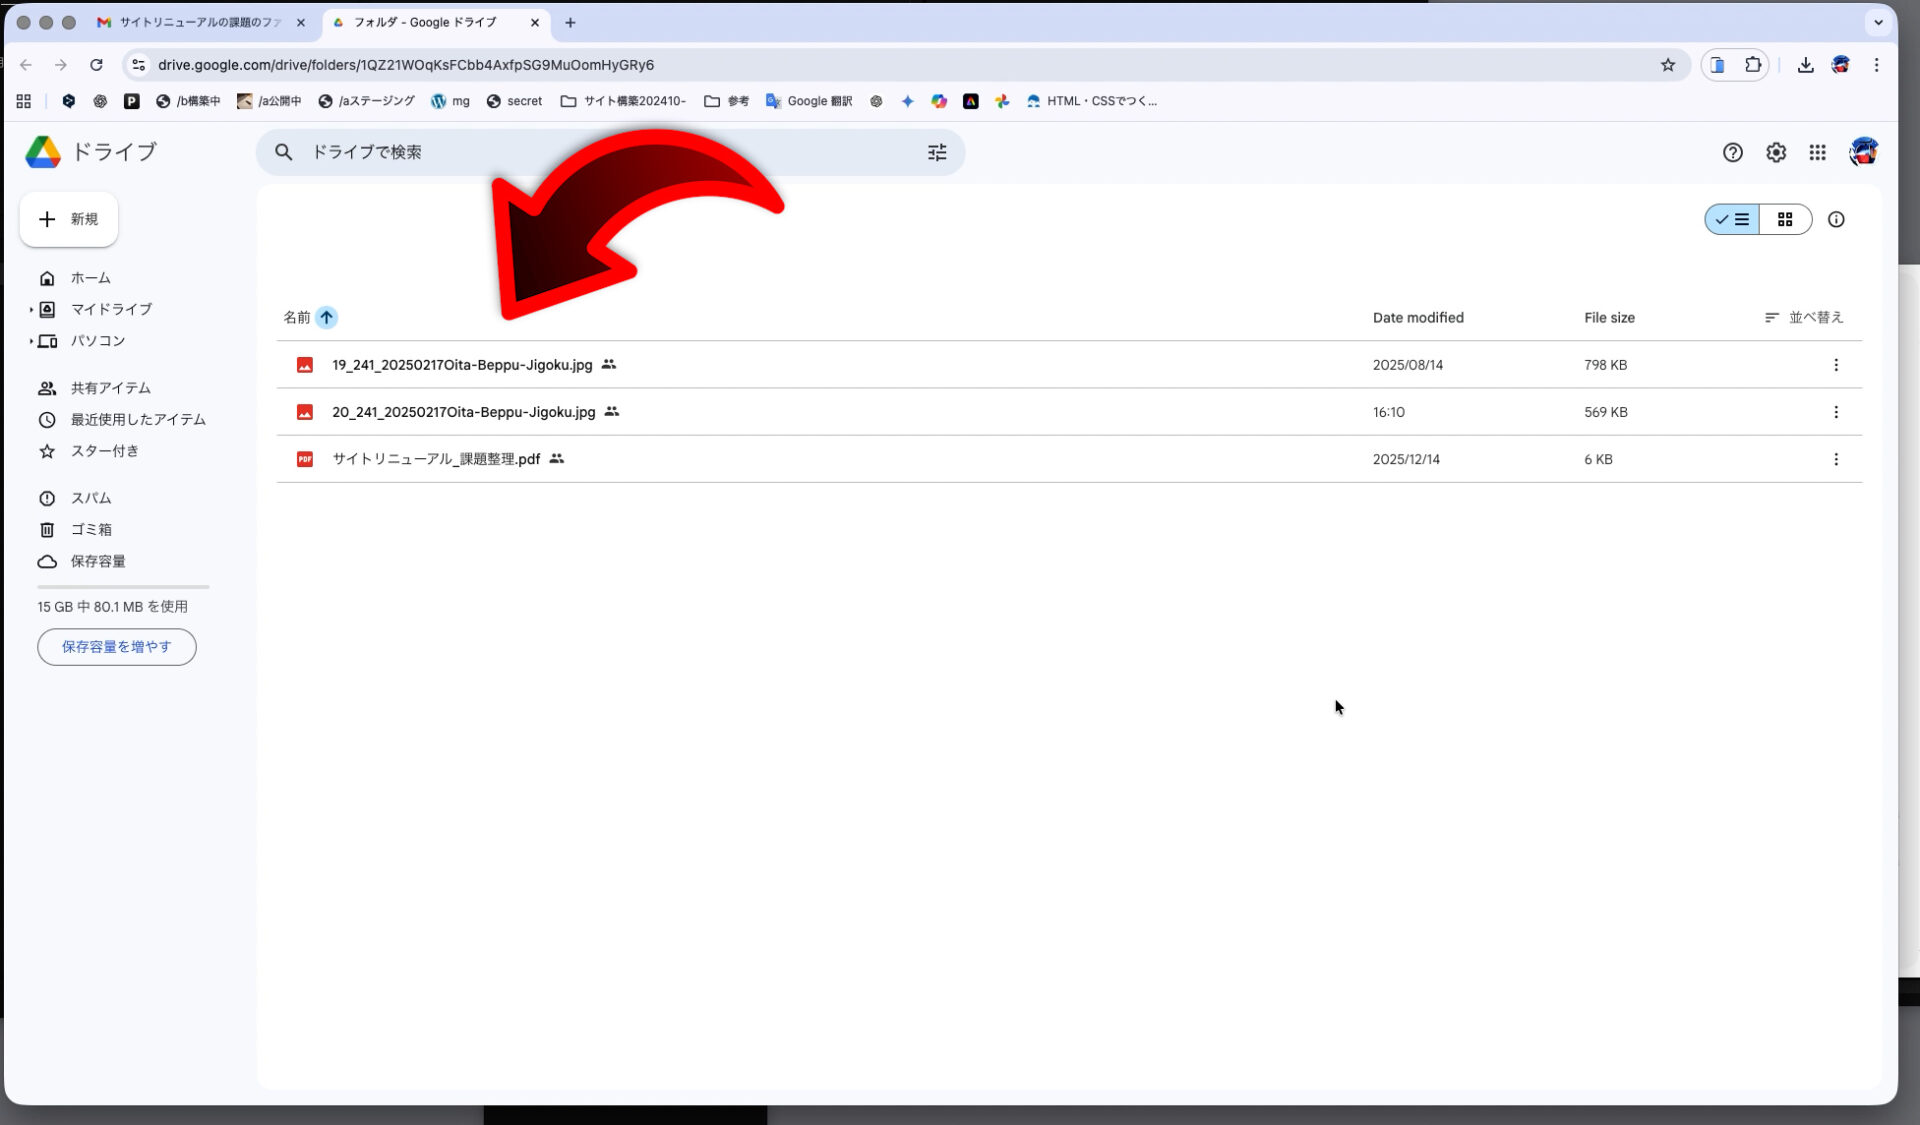Viewport: 1920px width, 1125px height.
Task: Show details info panel icon
Action: tap(1836, 220)
